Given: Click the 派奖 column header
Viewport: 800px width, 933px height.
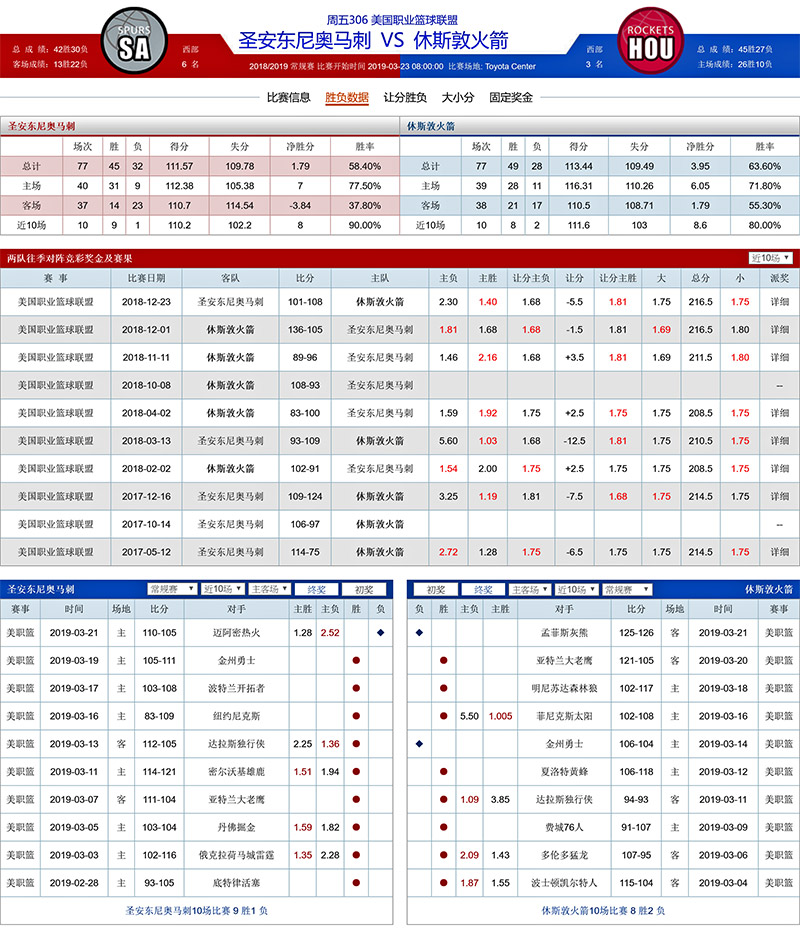Looking at the screenshot, I should [x=780, y=278].
